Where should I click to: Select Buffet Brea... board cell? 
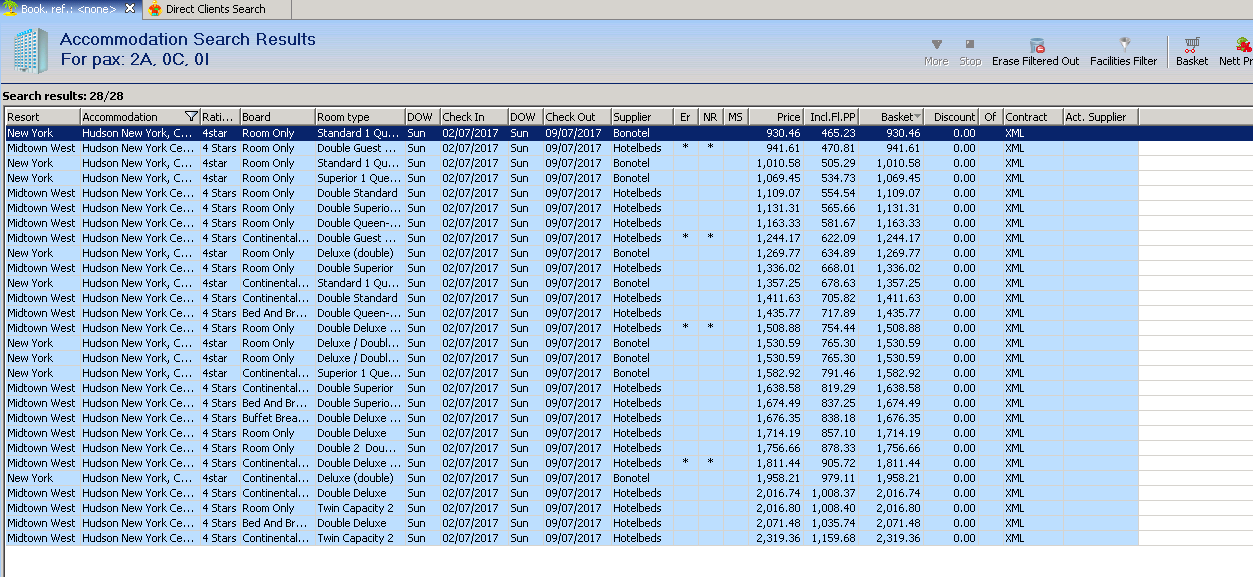click(276, 418)
